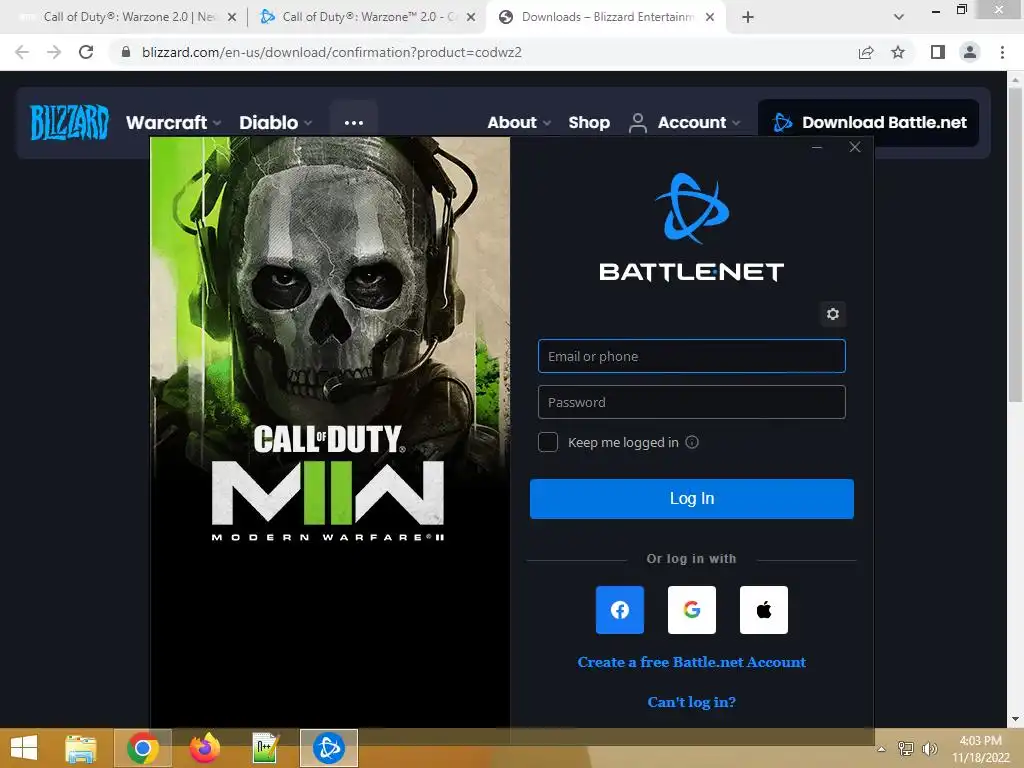Open Can't log in? link
1024x768 pixels.
[692, 701]
